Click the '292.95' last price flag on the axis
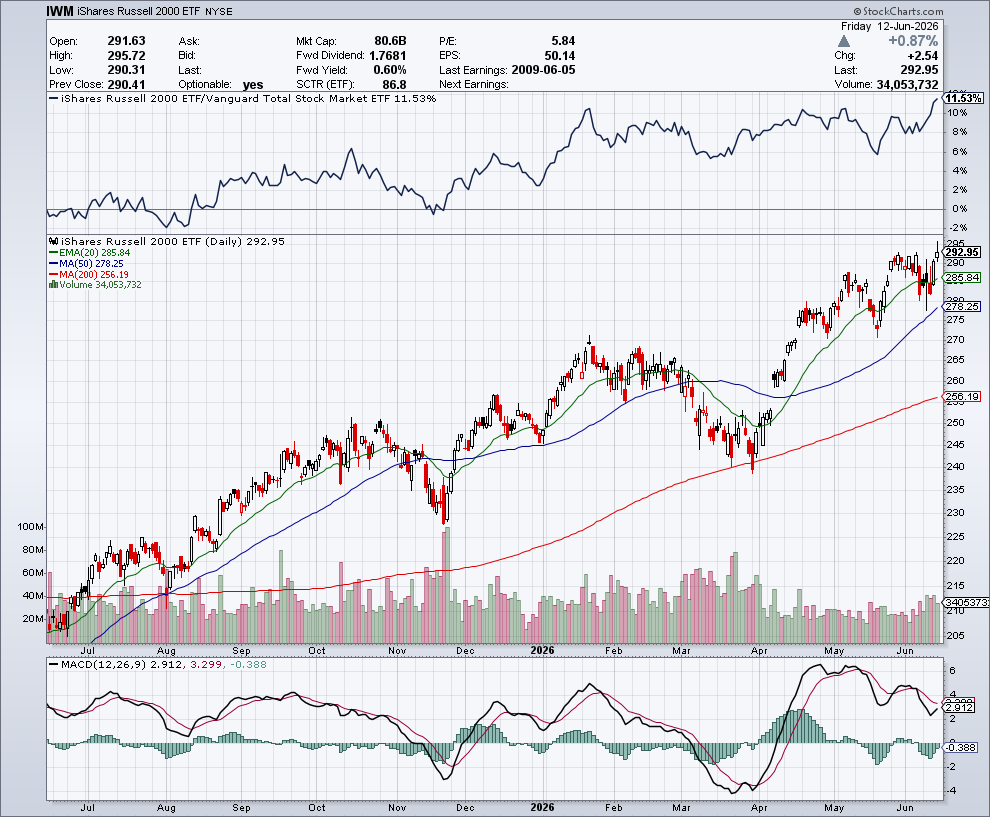 point(963,252)
